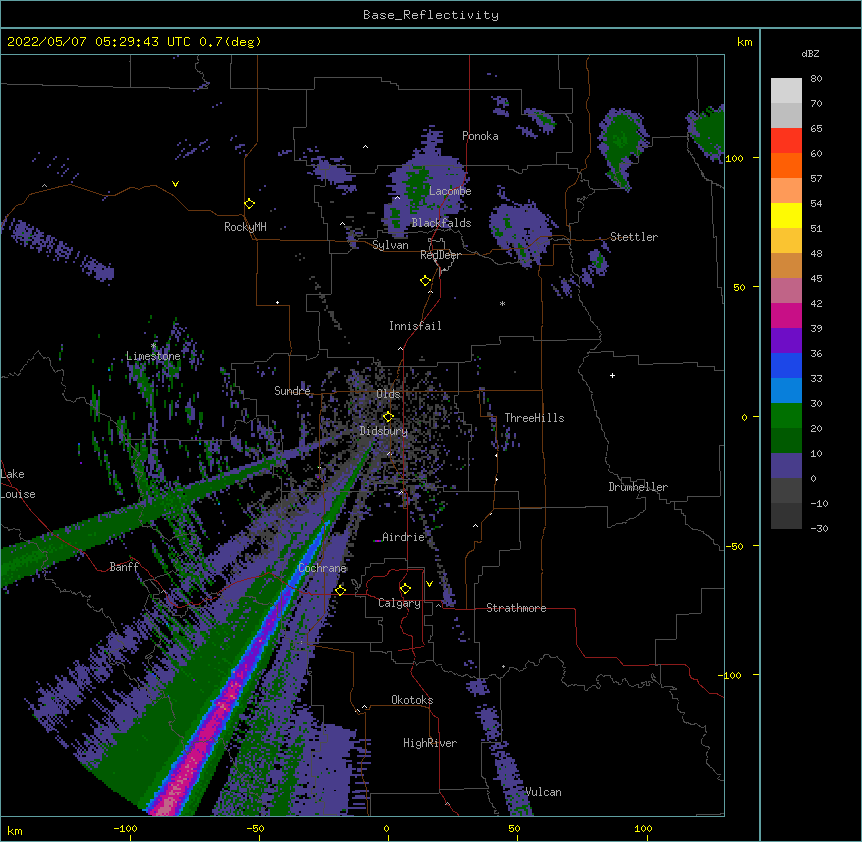Click the yellow diamond marker between Olds and Didsbury
The width and height of the screenshot is (862, 842).
388,417
